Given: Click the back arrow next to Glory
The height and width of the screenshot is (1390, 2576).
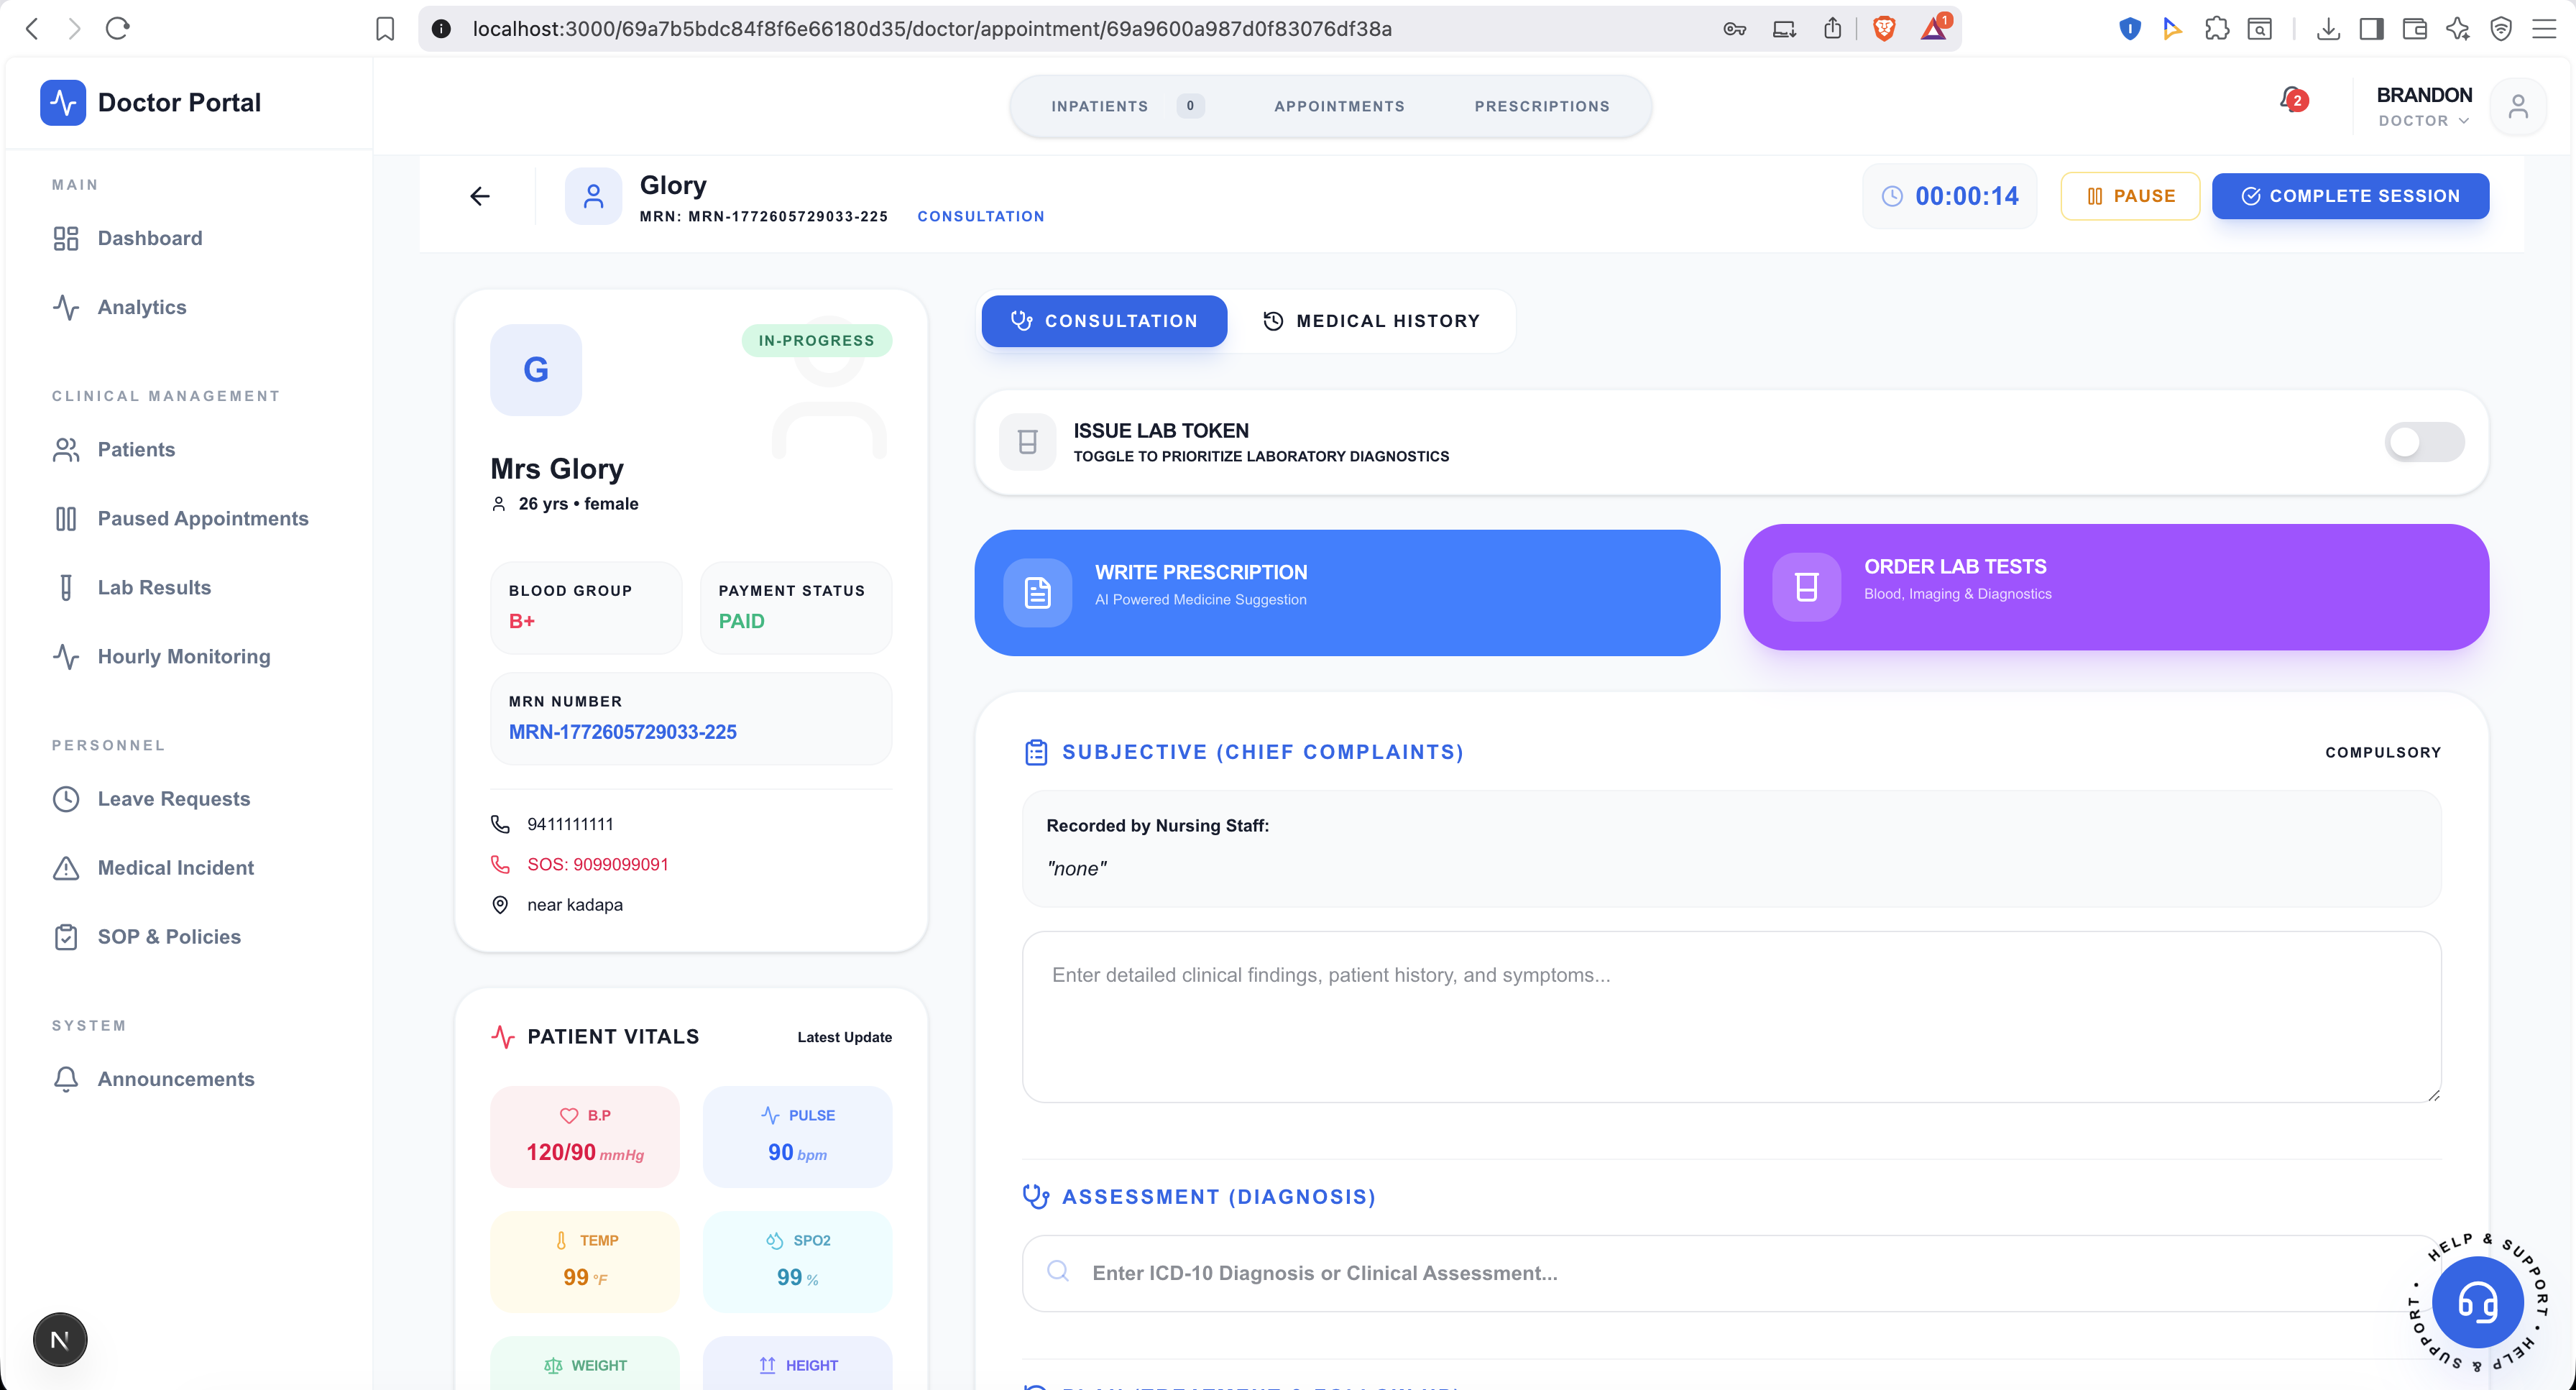Looking at the screenshot, I should coord(480,196).
